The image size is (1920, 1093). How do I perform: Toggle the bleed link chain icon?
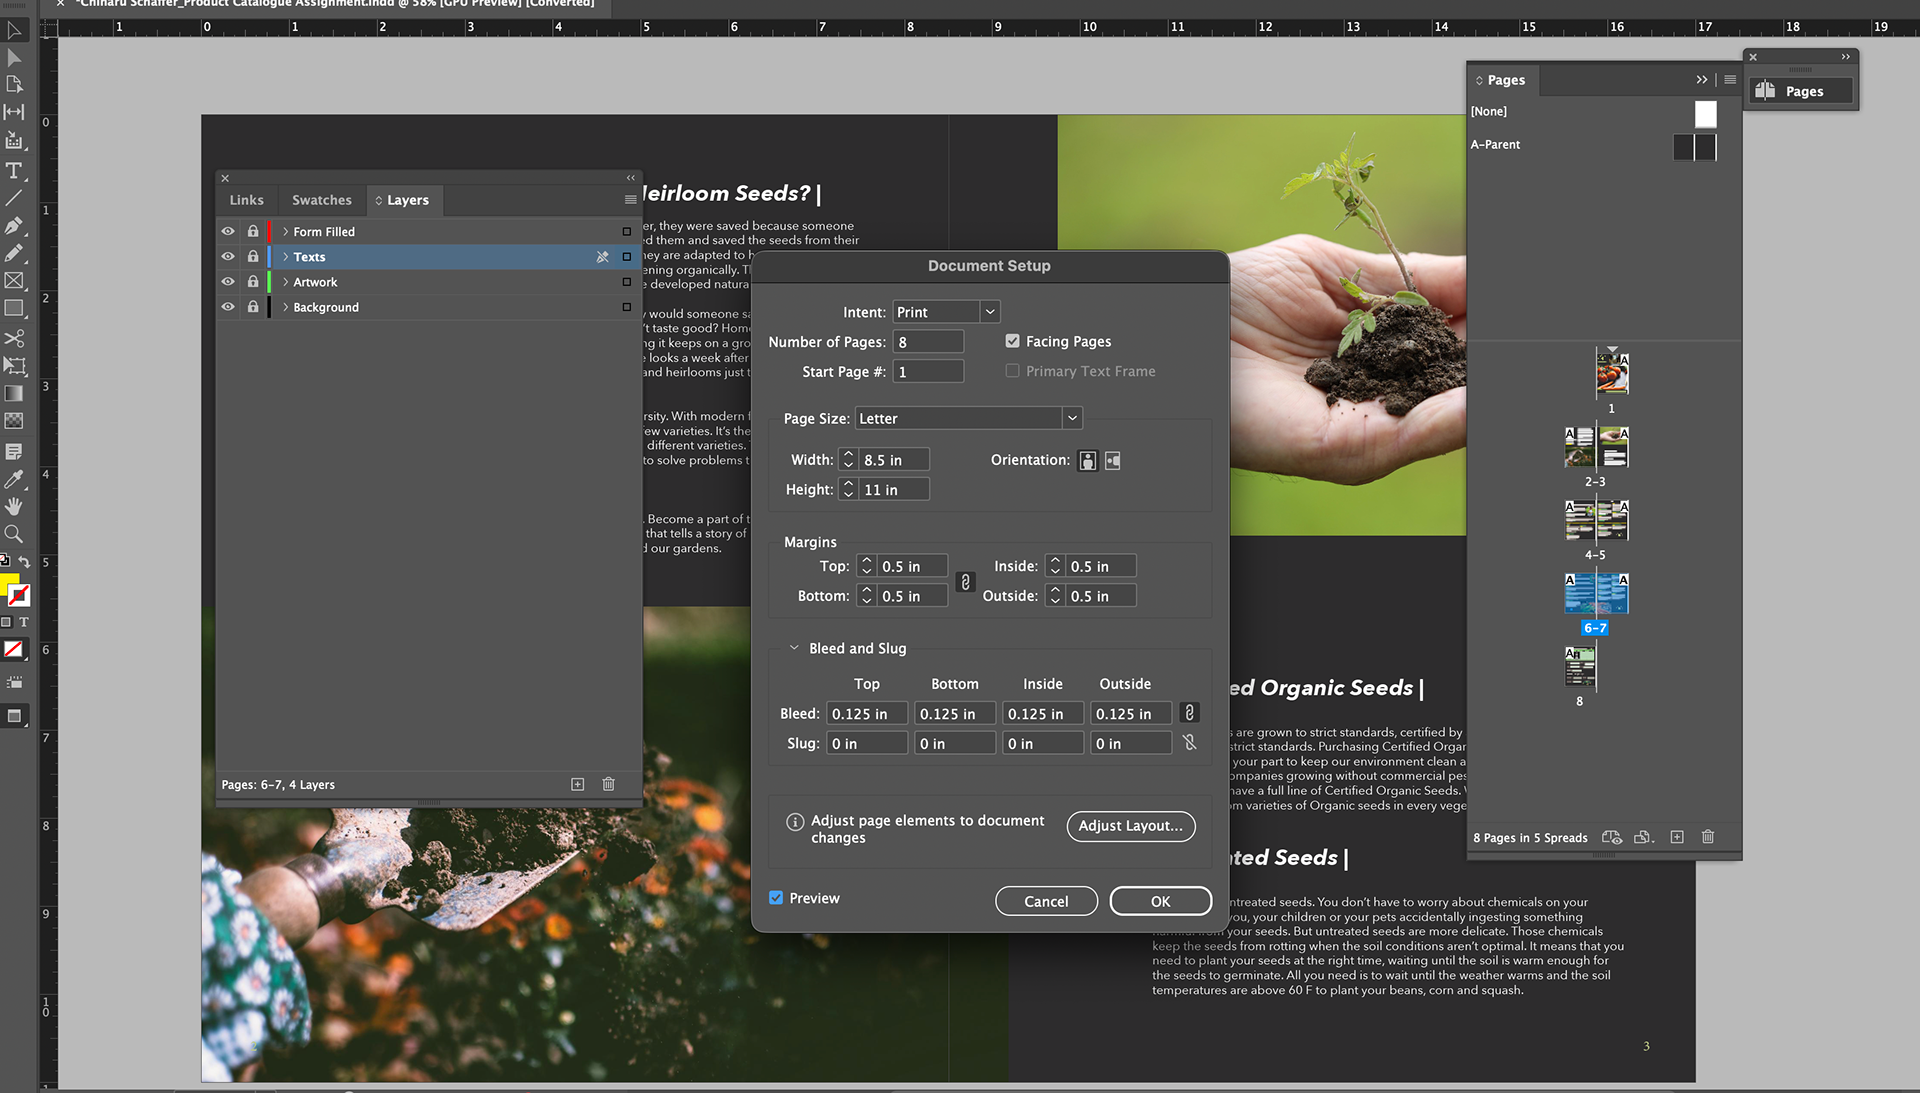point(1189,713)
